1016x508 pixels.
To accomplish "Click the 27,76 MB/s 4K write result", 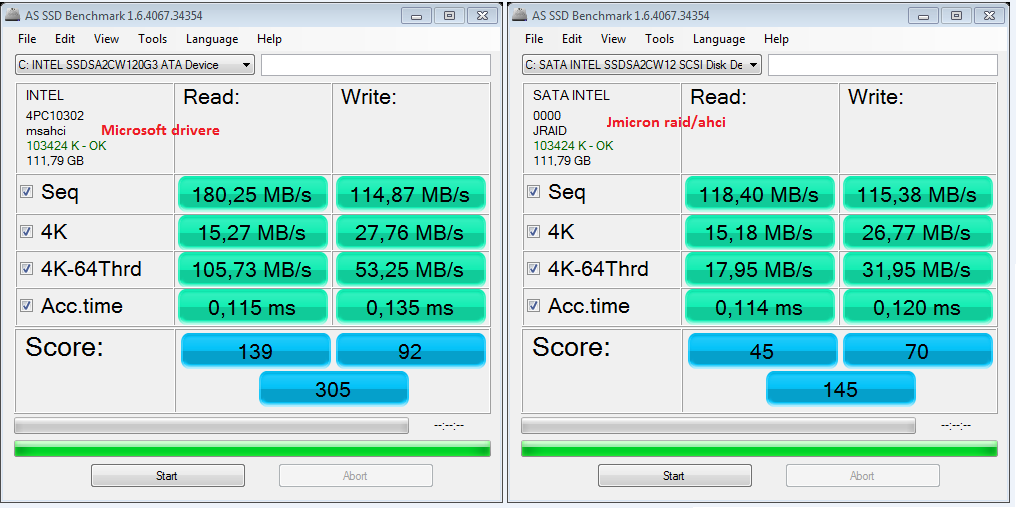I will pos(411,232).
